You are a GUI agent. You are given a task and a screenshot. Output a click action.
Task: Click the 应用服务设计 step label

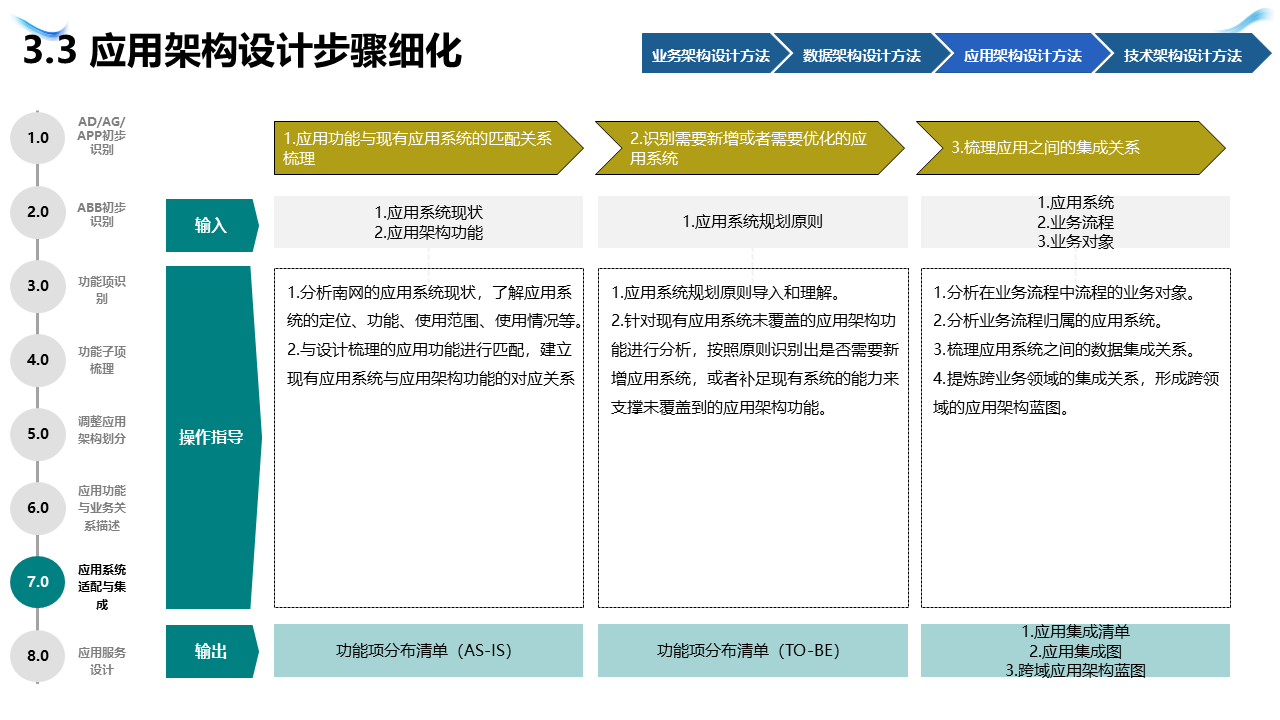(x=102, y=661)
